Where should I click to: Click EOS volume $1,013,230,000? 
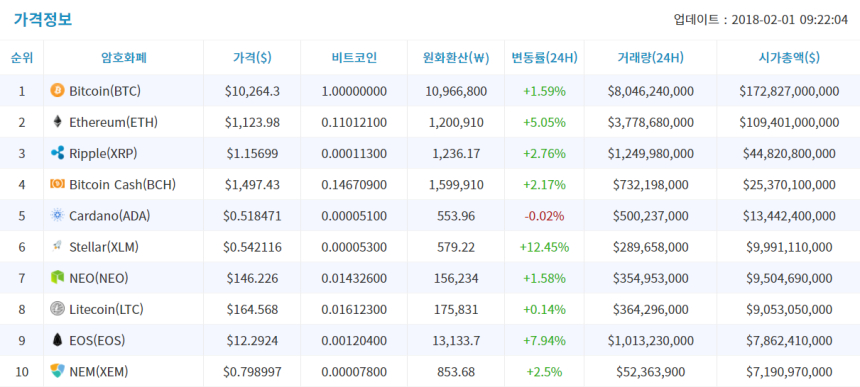[650, 341]
